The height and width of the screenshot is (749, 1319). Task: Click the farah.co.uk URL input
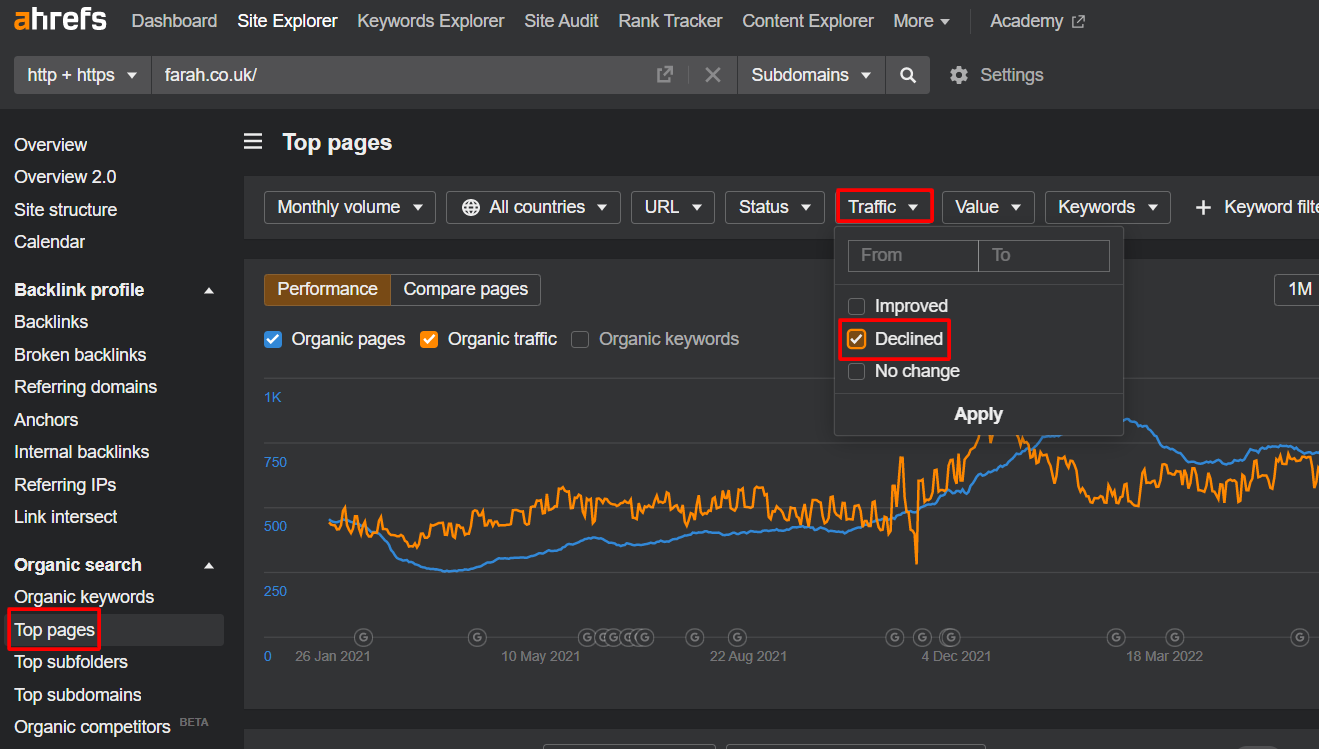point(400,75)
